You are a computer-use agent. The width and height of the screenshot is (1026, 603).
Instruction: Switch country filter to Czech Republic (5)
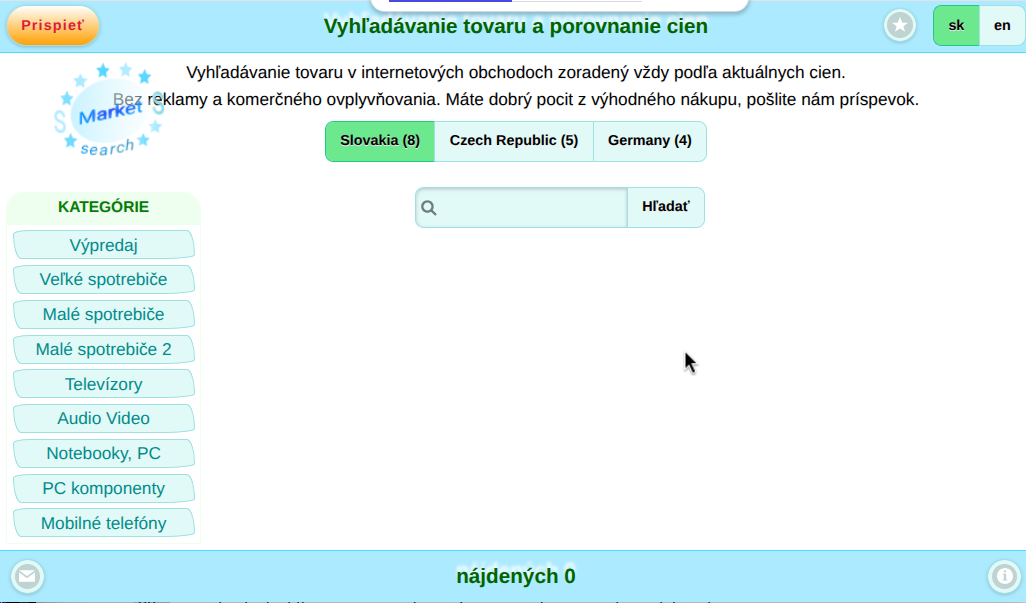coord(513,141)
